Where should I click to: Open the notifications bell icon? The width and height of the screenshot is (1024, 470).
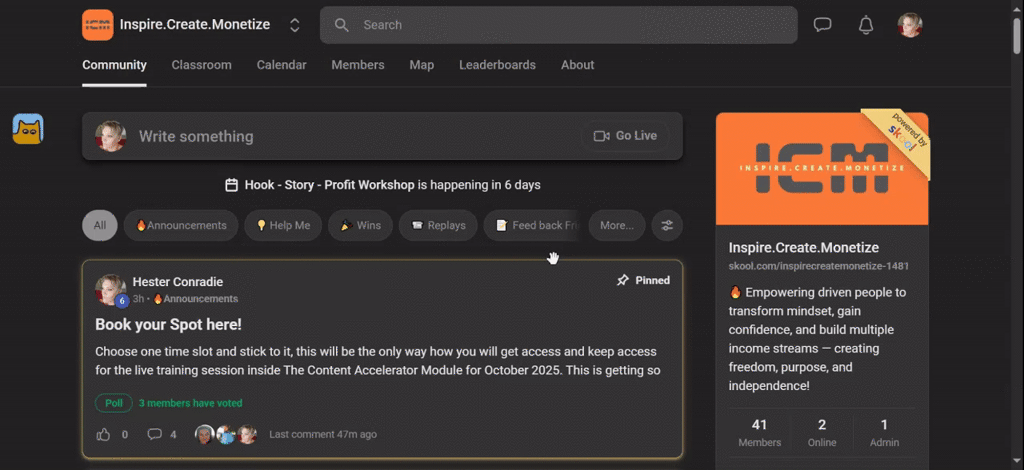866,25
